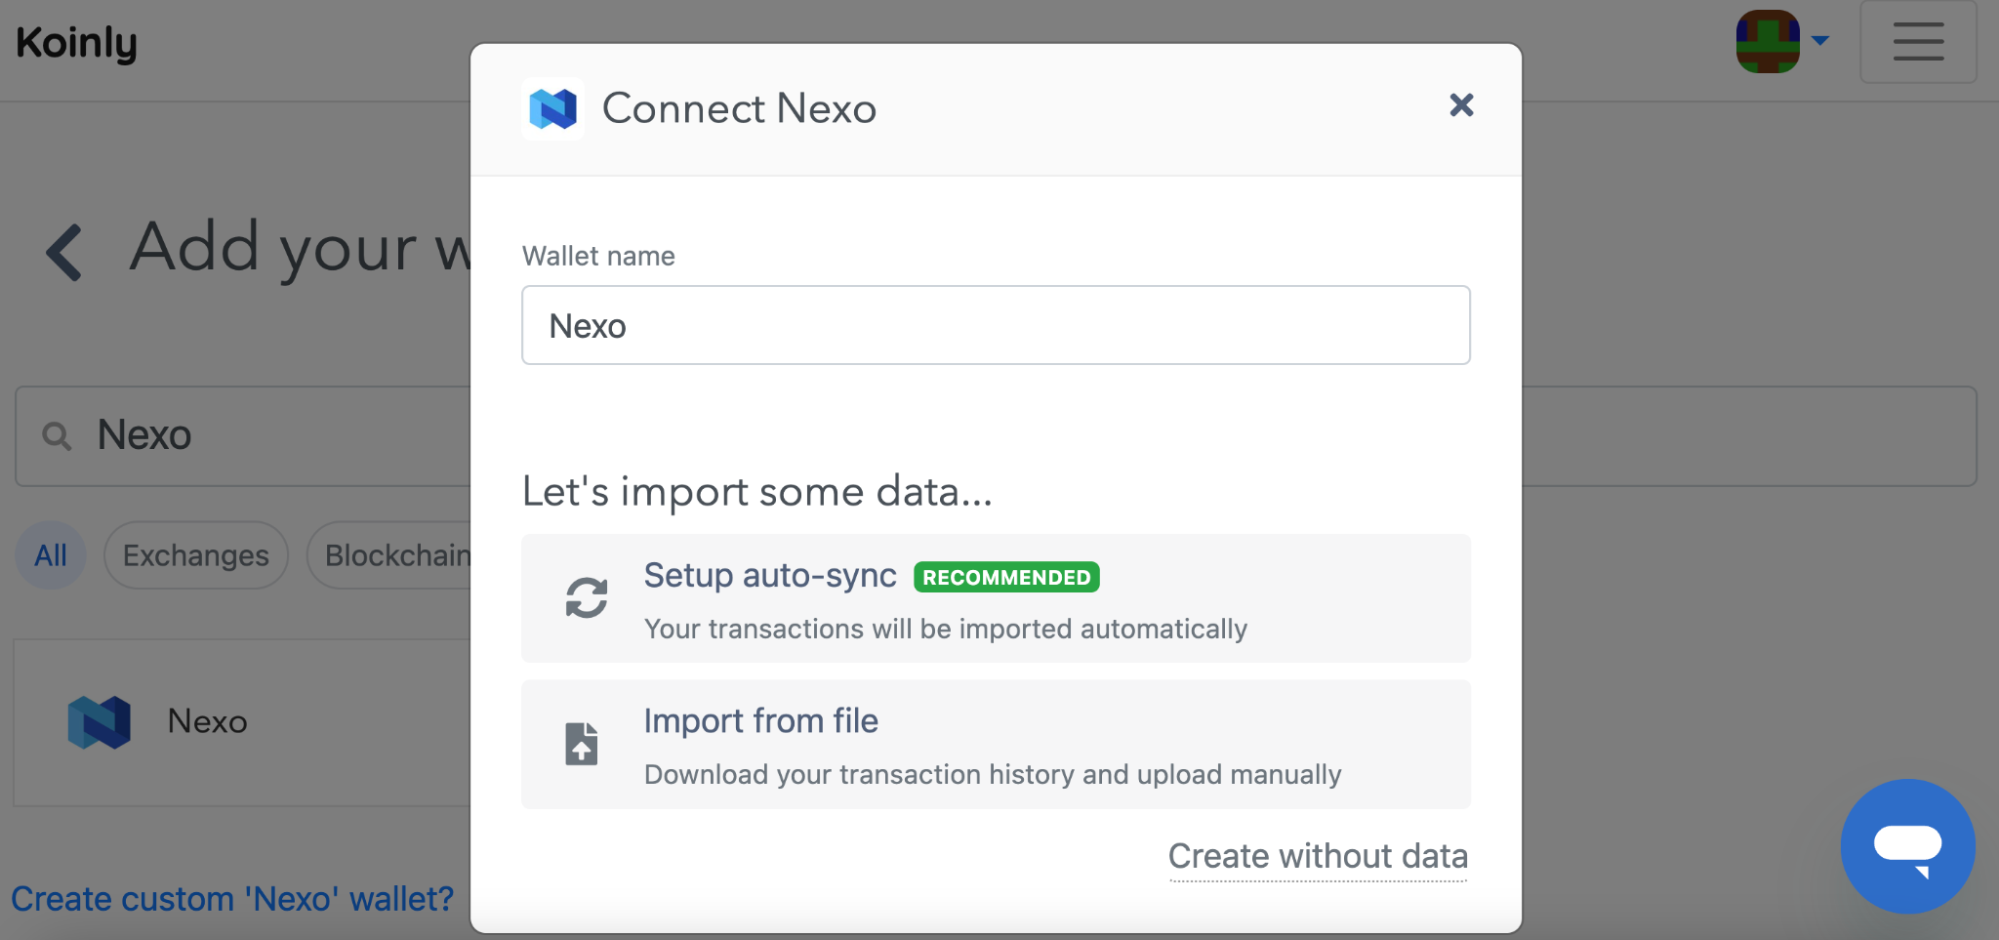Click the Koinly logo
Viewport: 1999px width, 940px height.
click(77, 43)
